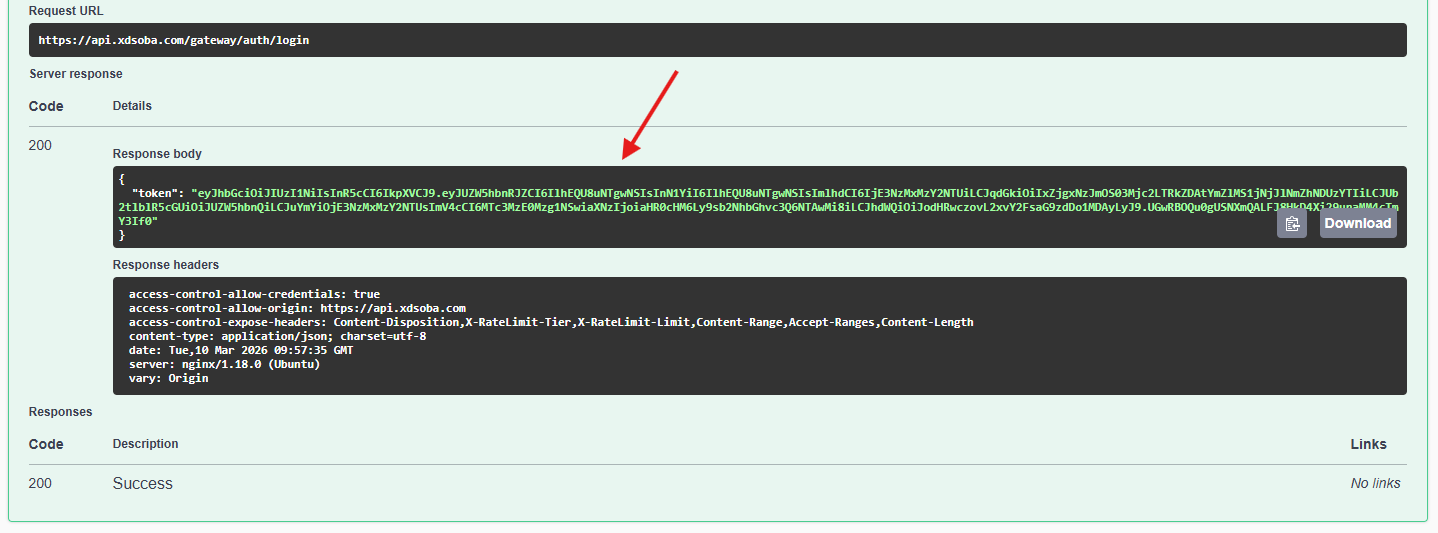Screen dimensions: 1438x533
Task: Click the access-control-expose-headers line
Action: [550, 323]
